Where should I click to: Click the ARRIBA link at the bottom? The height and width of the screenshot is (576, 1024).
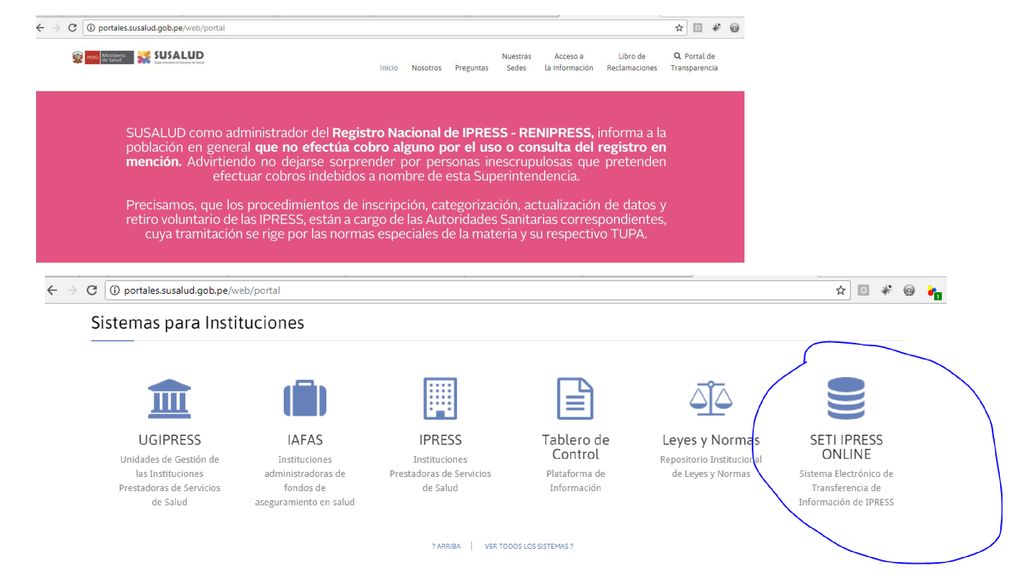(446, 547)
